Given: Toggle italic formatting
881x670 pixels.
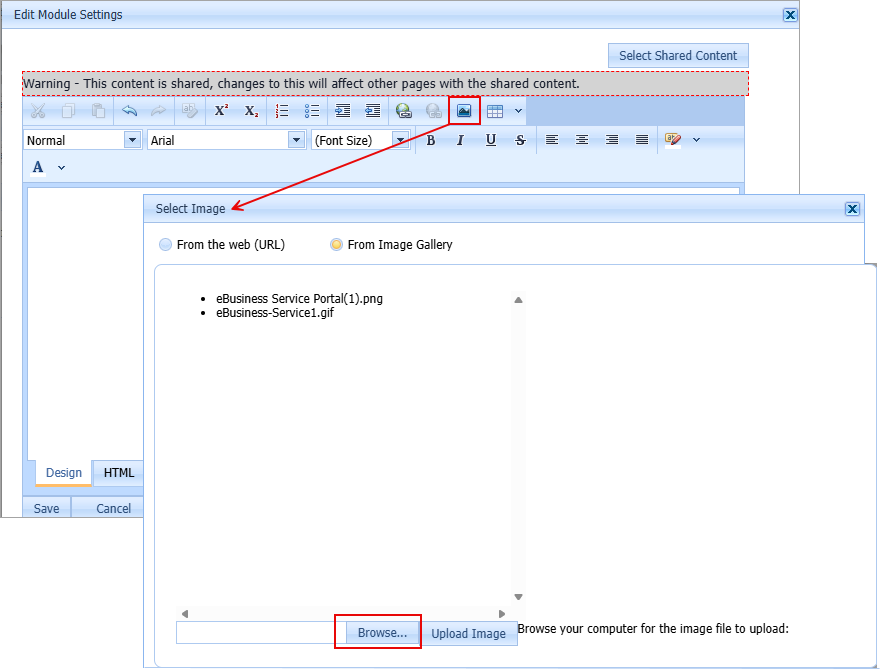Looking at the screenshot, I should click(x=461, y=140).
